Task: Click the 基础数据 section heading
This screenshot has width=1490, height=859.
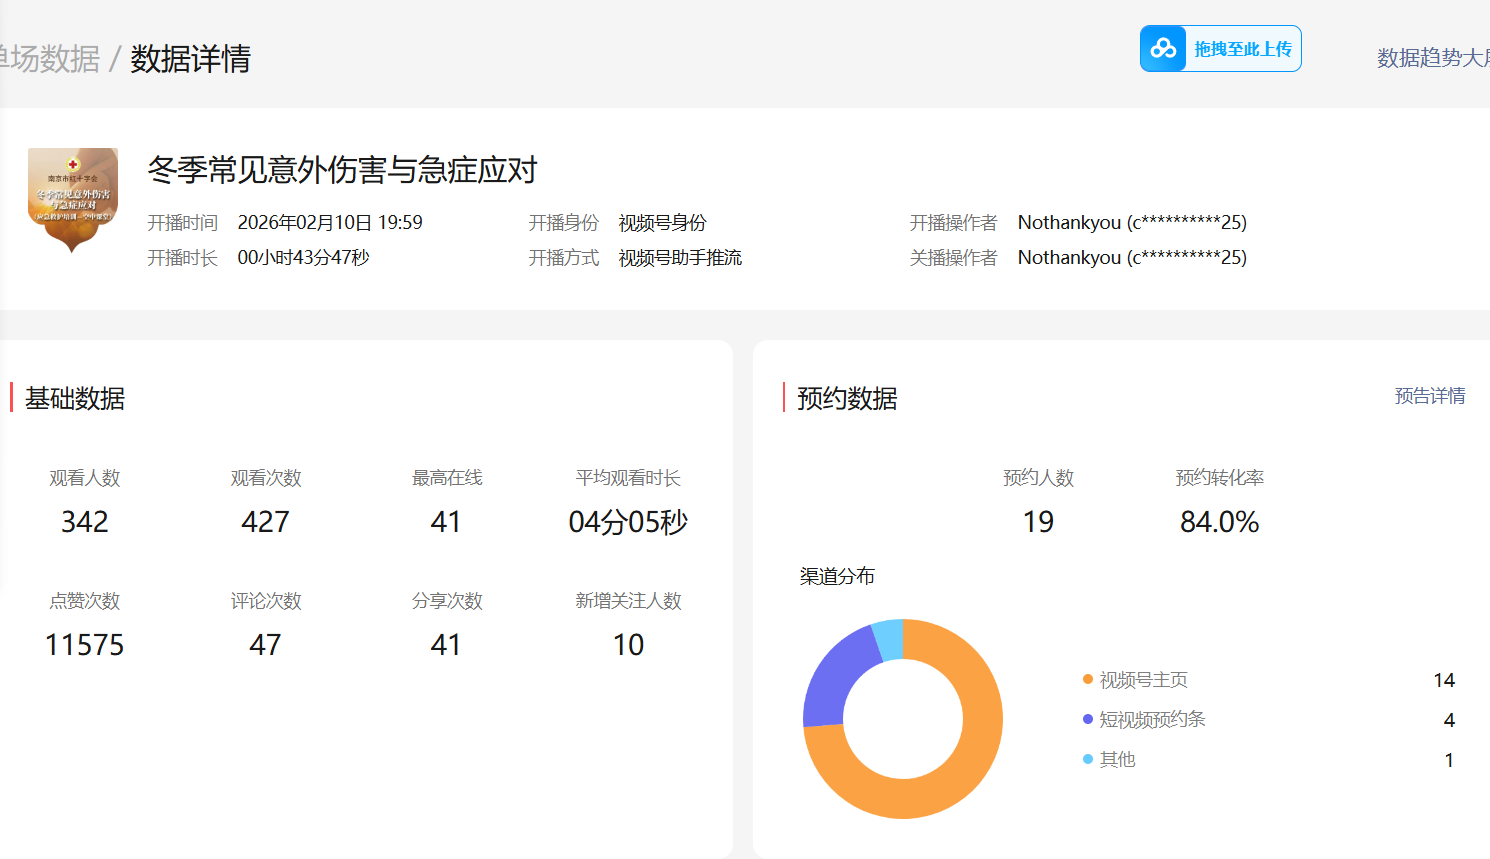Action: coord(75,398)
